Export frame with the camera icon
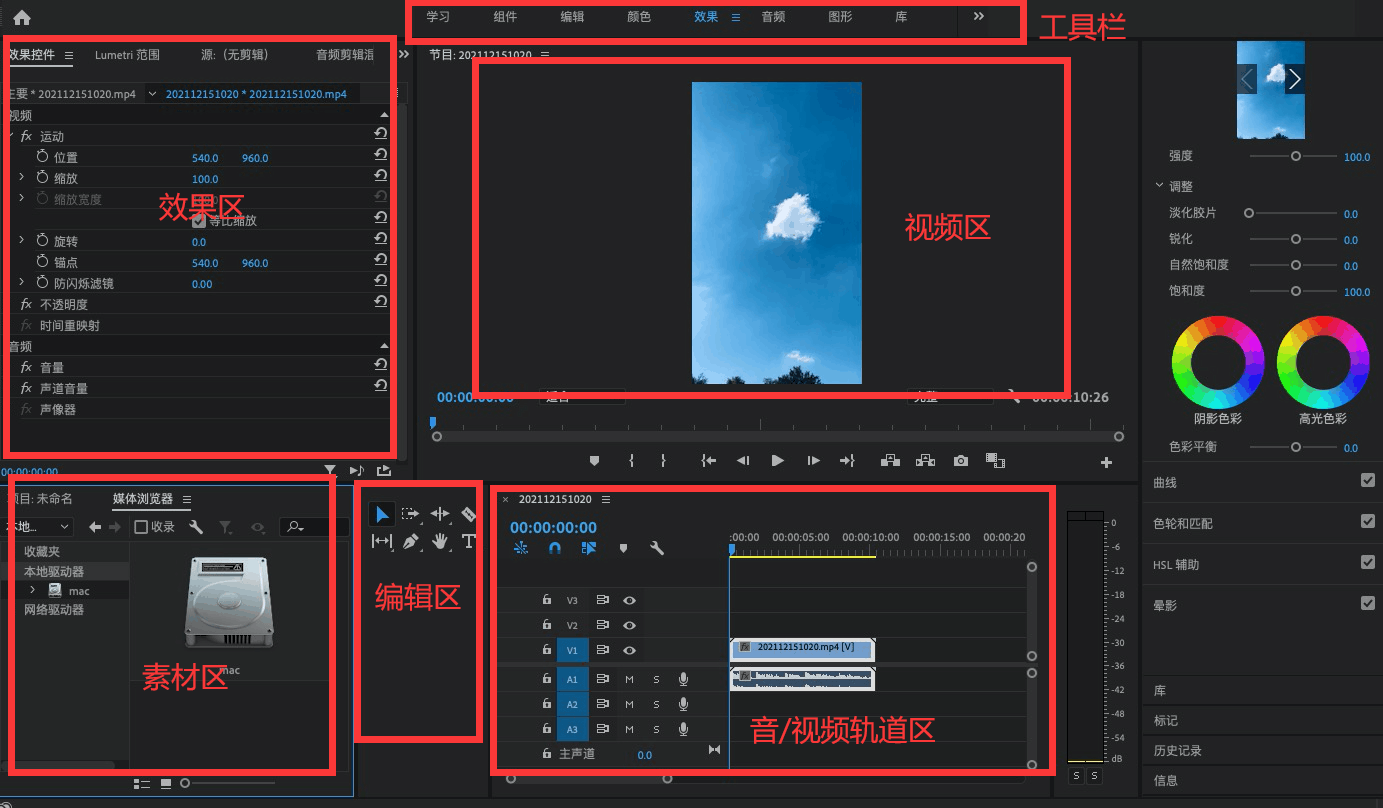The width and height of the screenshot is (1383, 808). point(960,461)
